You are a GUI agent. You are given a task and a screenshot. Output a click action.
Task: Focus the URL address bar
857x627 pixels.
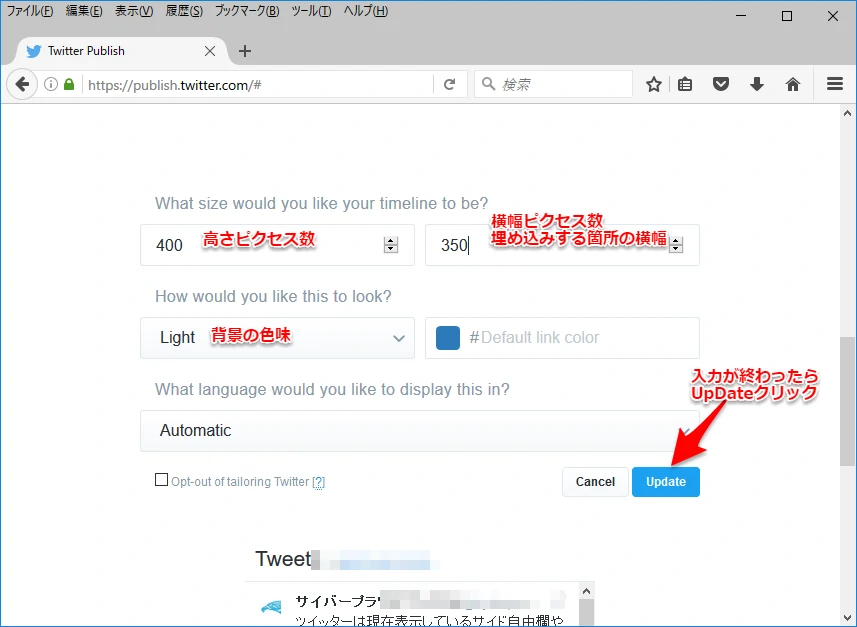point(258,85)
